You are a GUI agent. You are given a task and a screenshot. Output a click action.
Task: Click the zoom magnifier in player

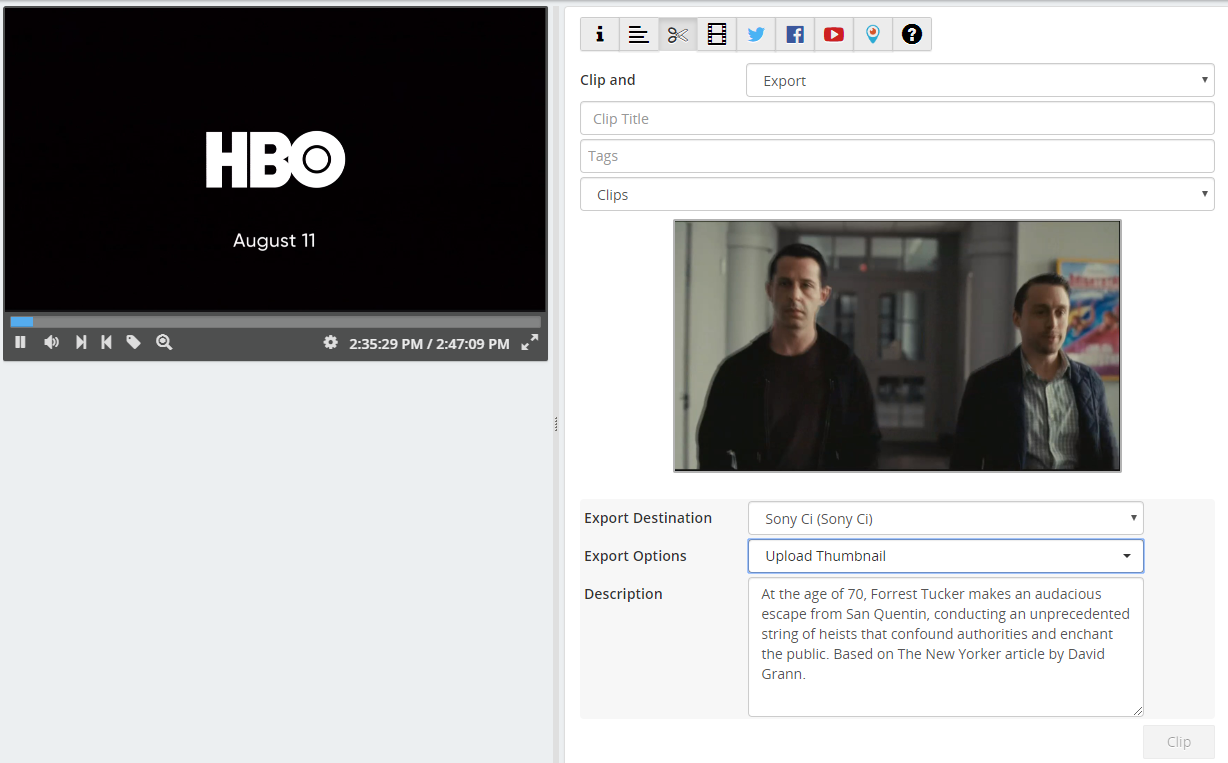pos(164,342)
